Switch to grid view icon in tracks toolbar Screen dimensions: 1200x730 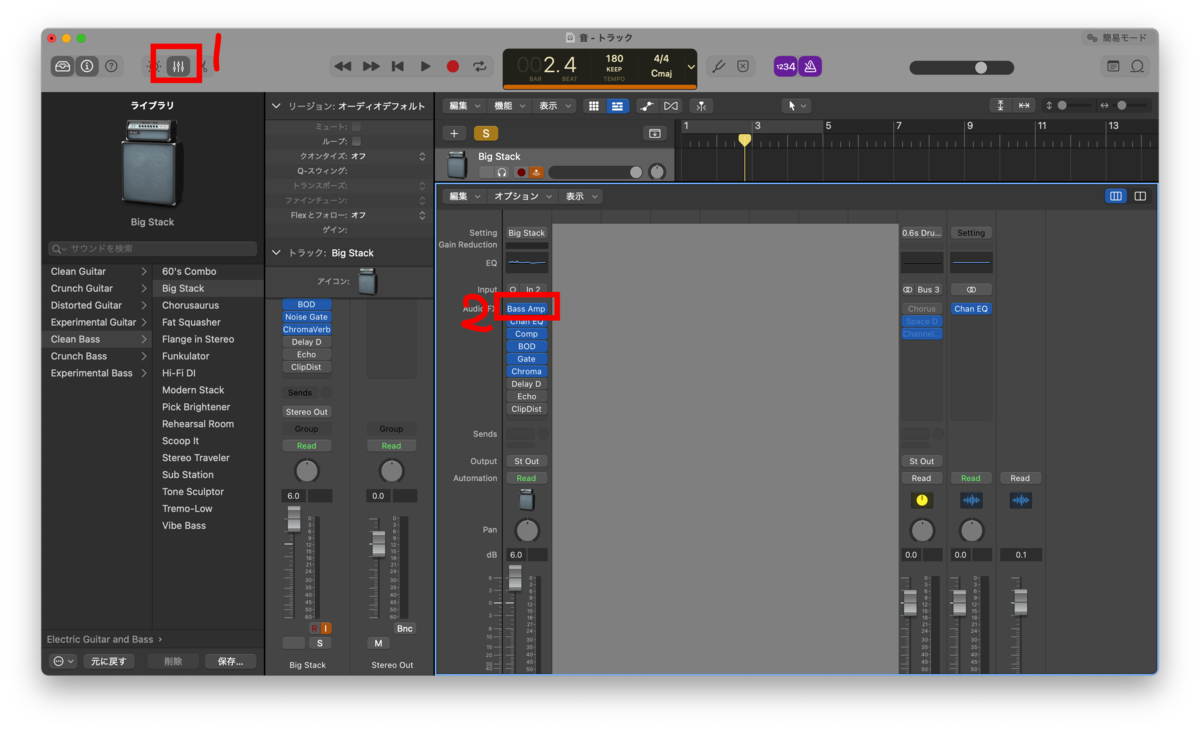coord(594,106)
